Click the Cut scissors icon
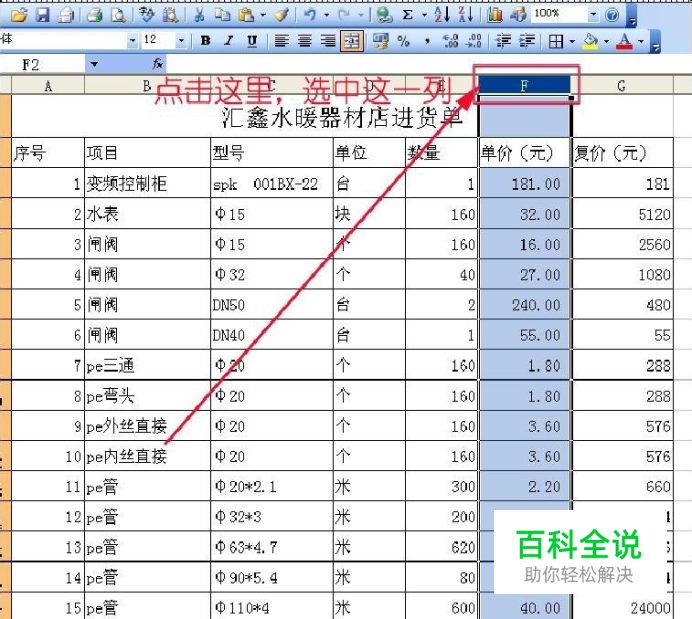The image size is (692, 619). pos(199,15)
